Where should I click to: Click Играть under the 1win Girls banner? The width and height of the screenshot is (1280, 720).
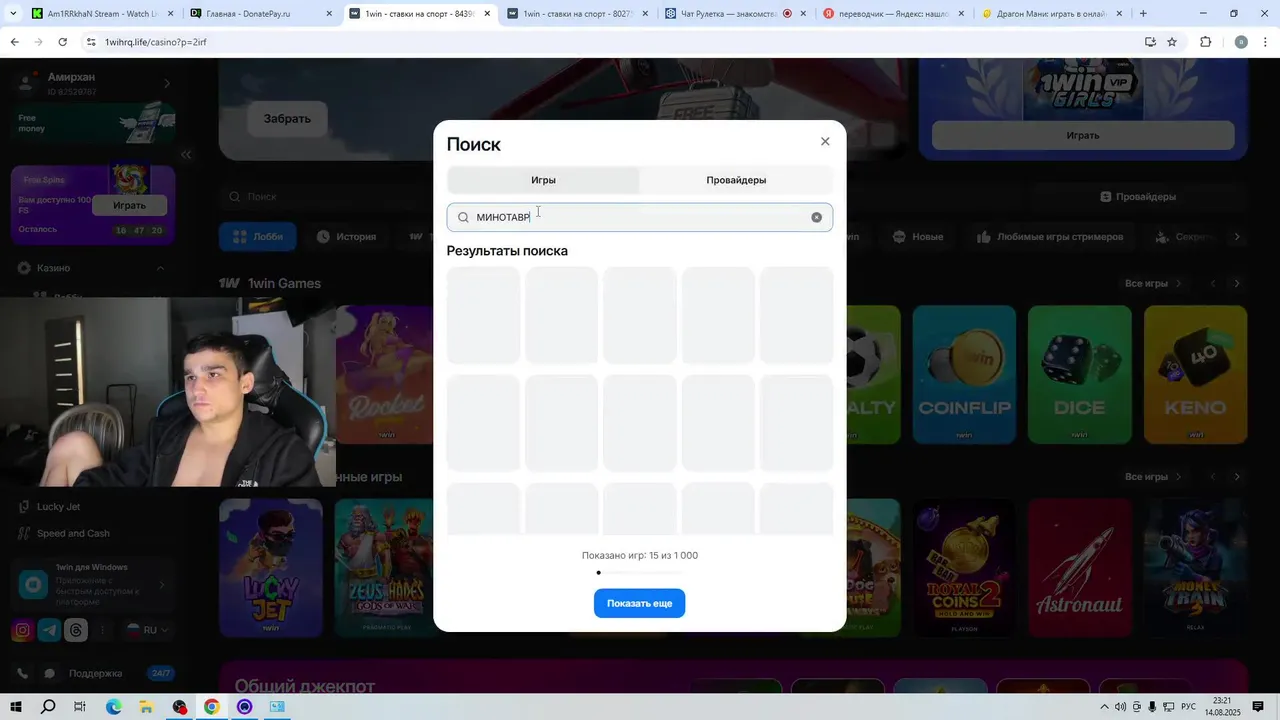(x=1083, y=135)
